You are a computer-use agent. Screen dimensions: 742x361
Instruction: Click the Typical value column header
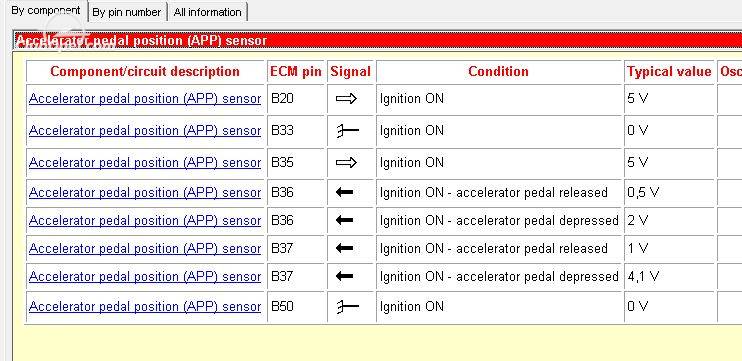click(x=669, y=71)
